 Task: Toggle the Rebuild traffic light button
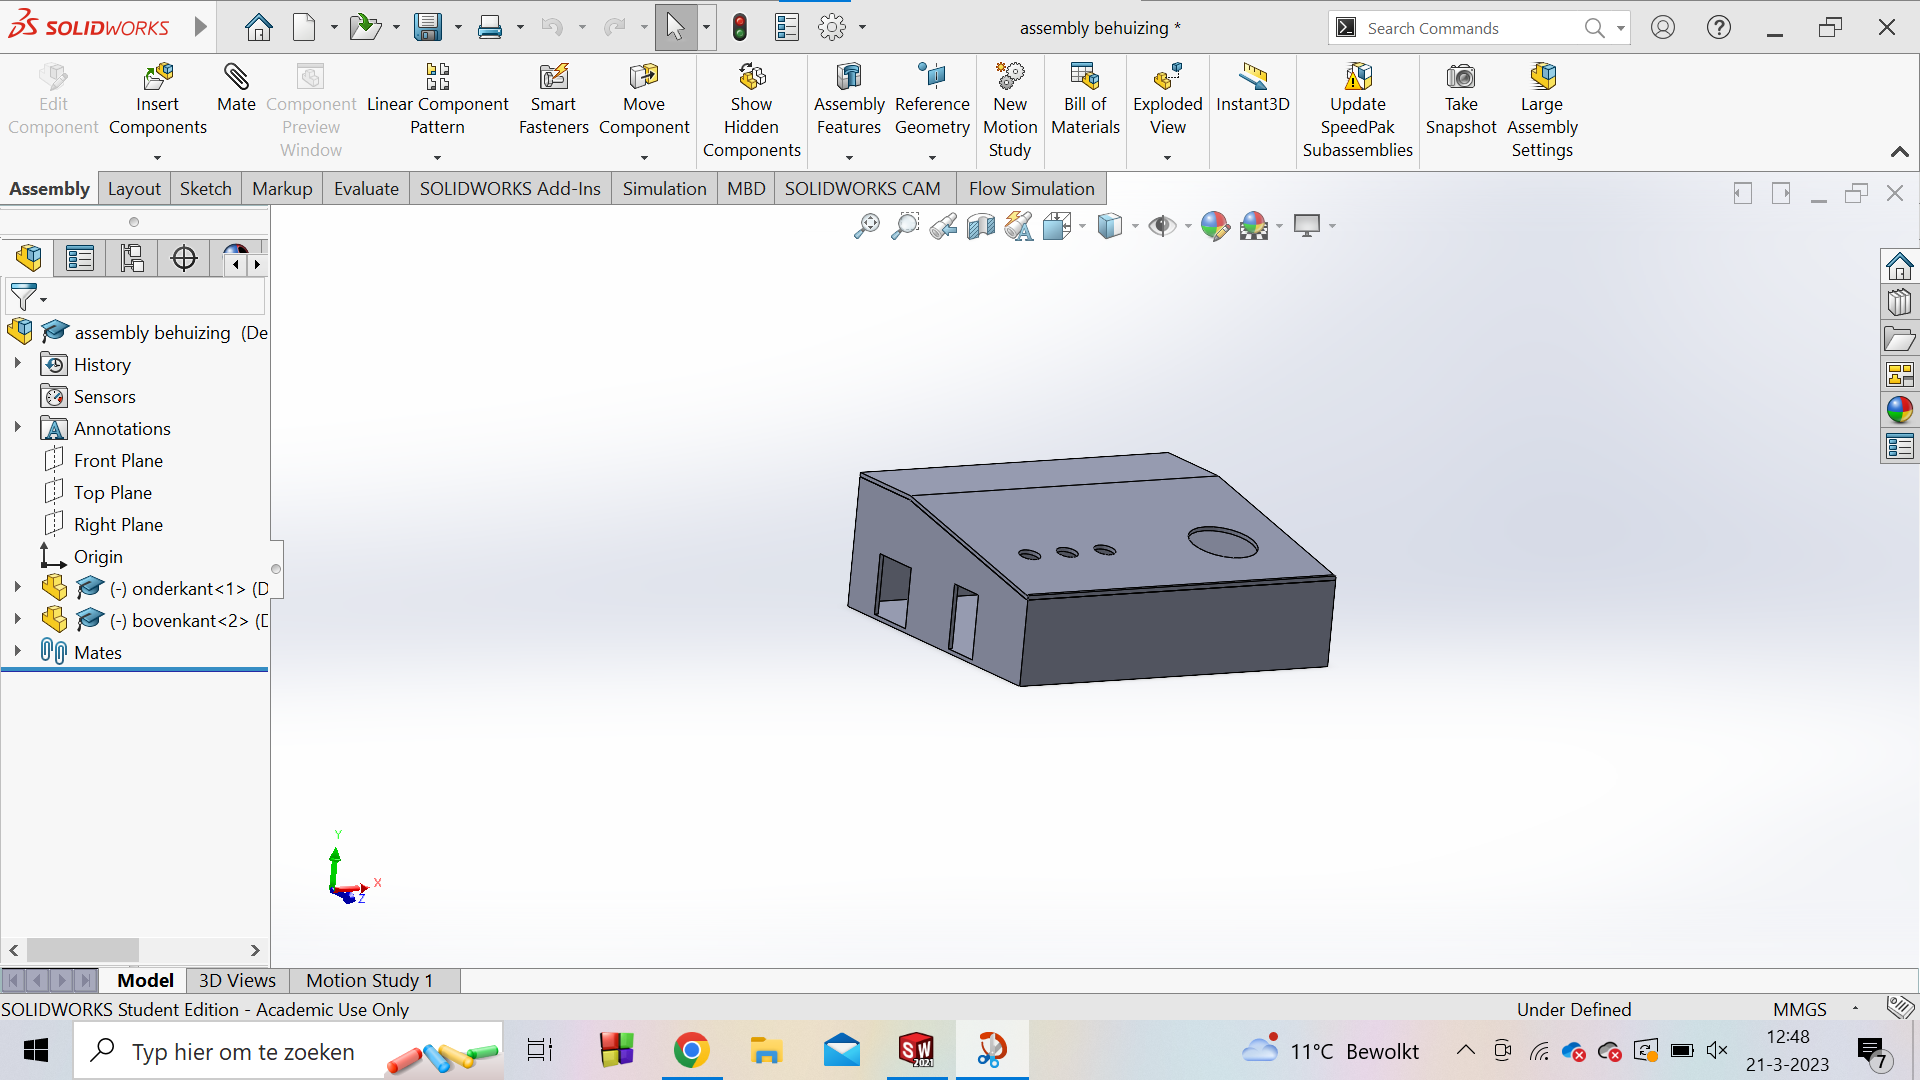click(x=740, y=27)
